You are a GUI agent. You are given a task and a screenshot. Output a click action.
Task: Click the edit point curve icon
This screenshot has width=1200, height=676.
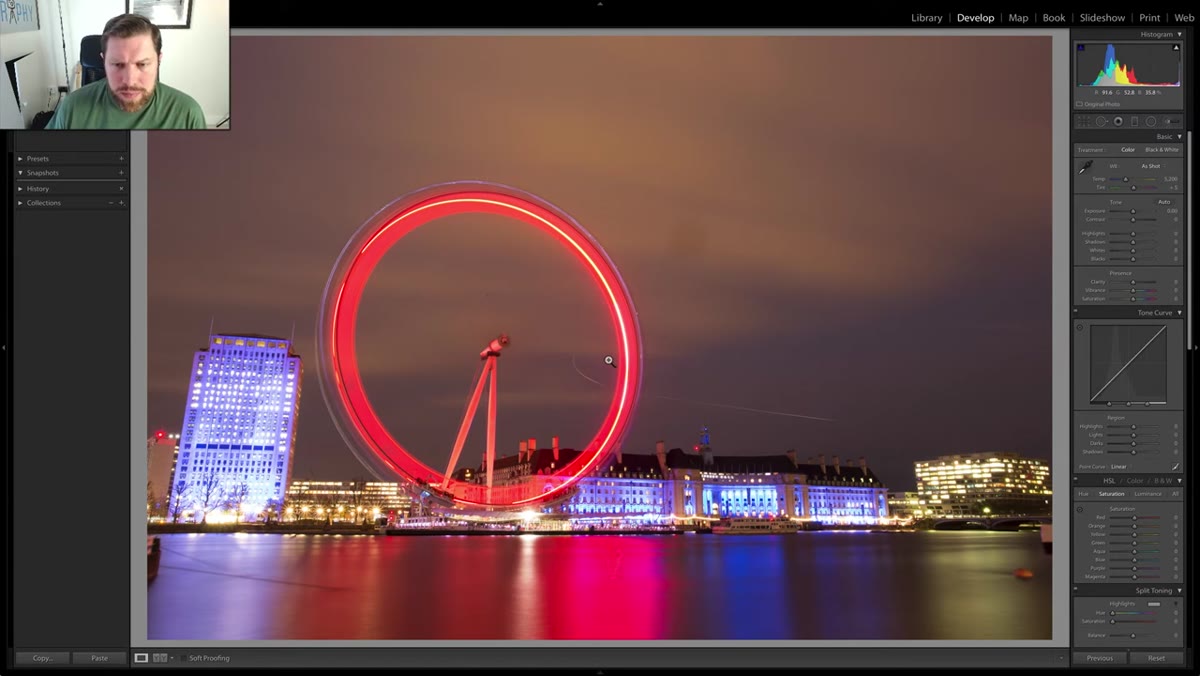click(1176, 466)
